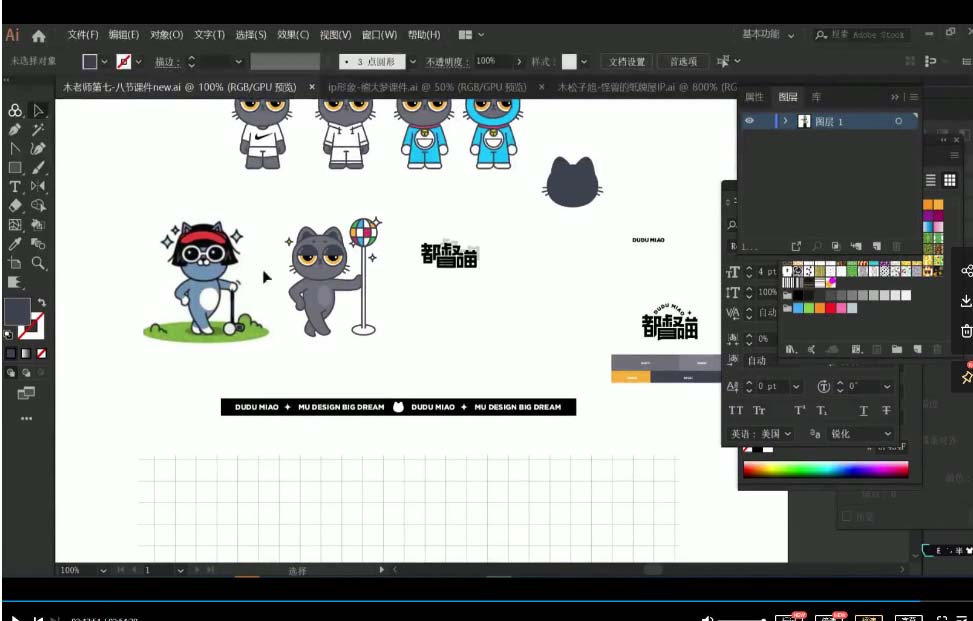Click target circle of 图层 1
The height and width of the screenshot is (621, 973).
(x=899, y=122)
